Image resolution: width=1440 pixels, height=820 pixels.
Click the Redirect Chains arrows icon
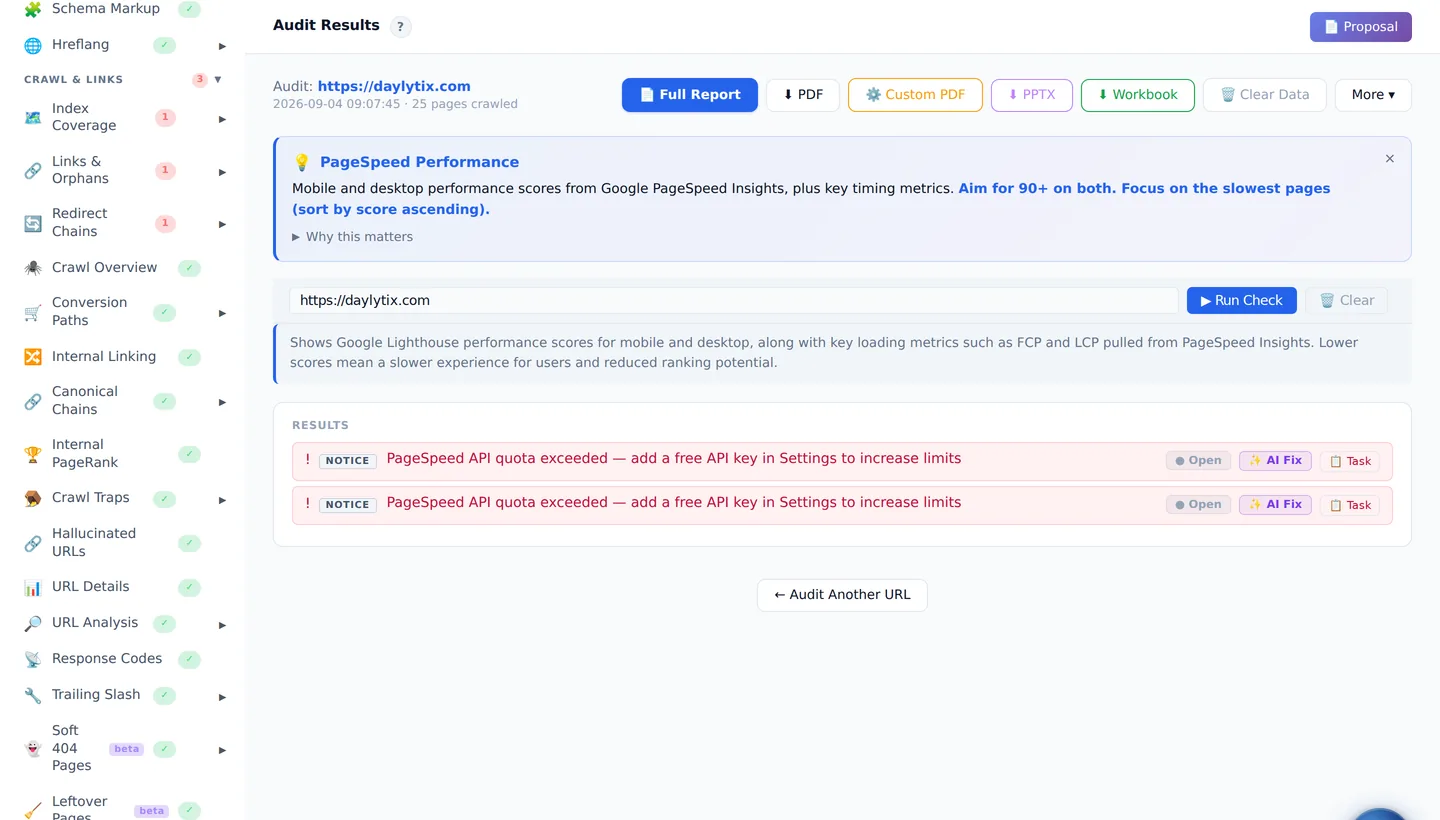pos(33,223)
